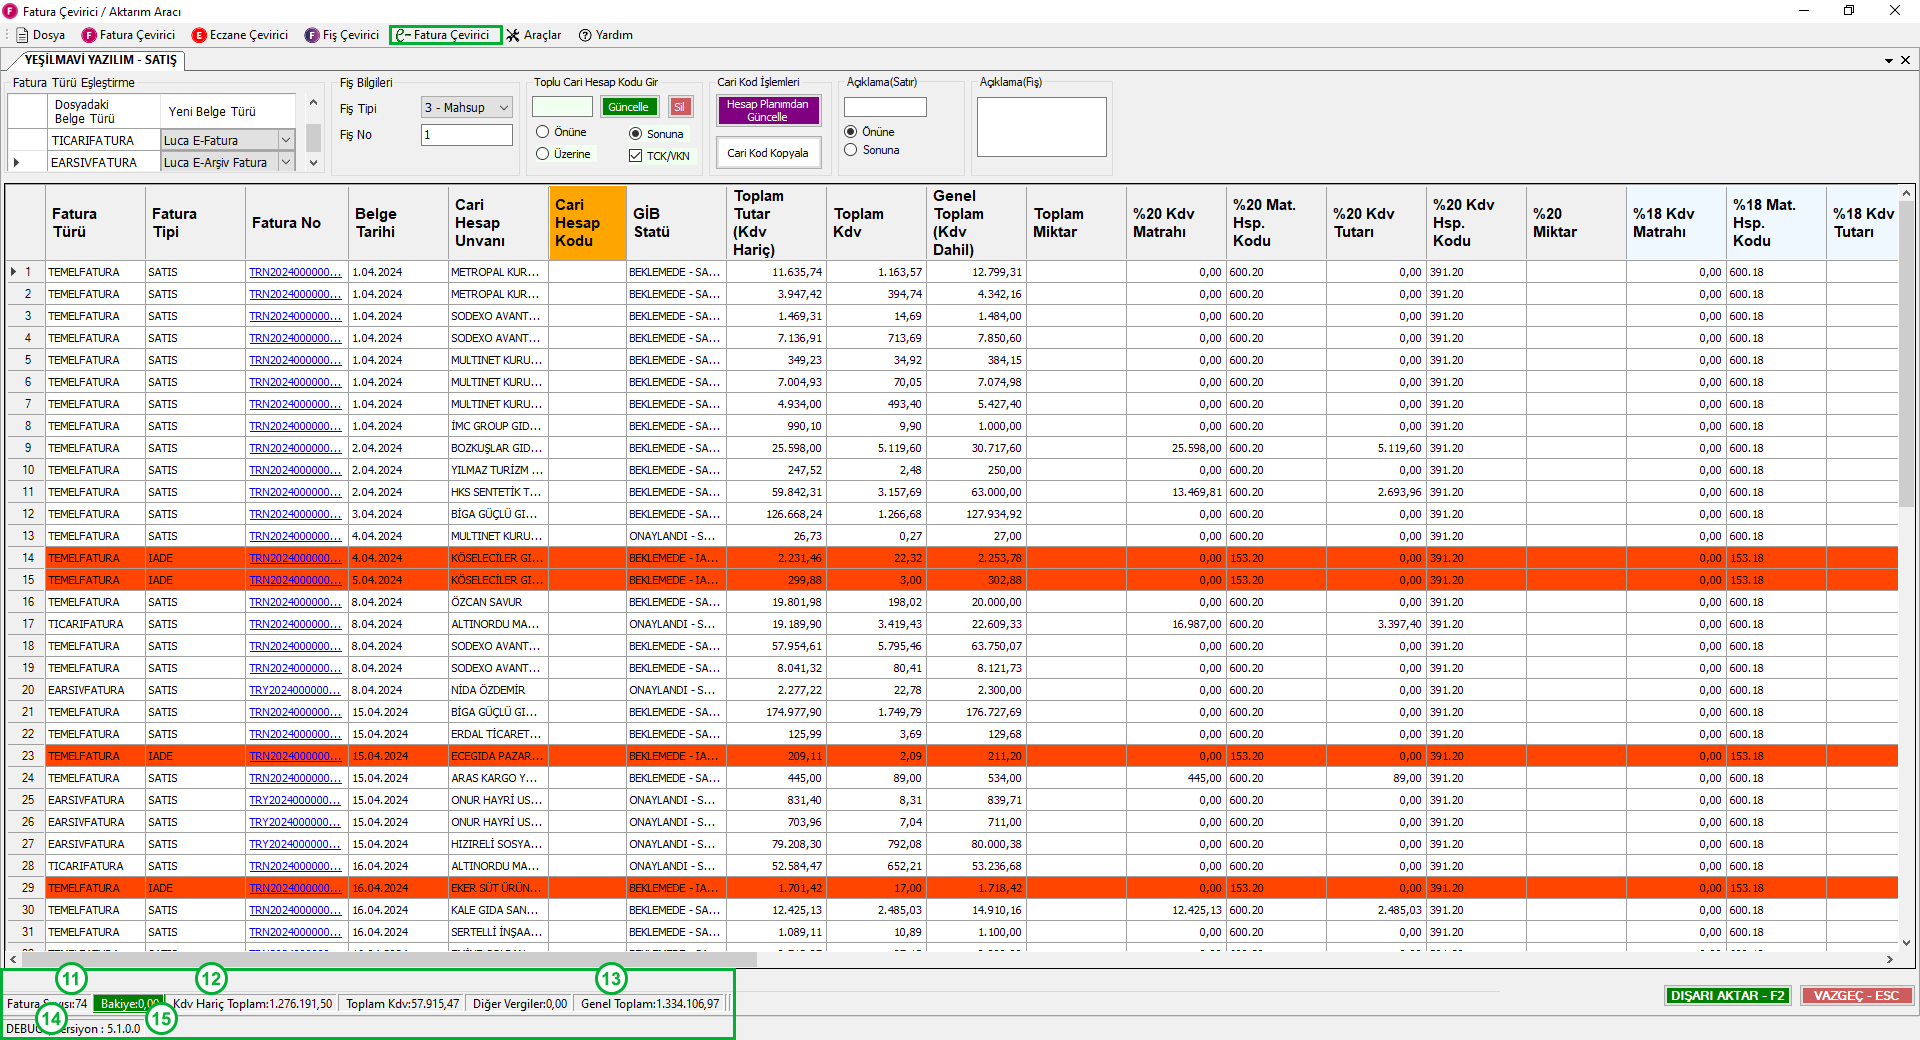The height and width of the screenshot is (1040, 1920).
Task: Click the belge türü list scroll-up arrow
Action: click(313, 103)
